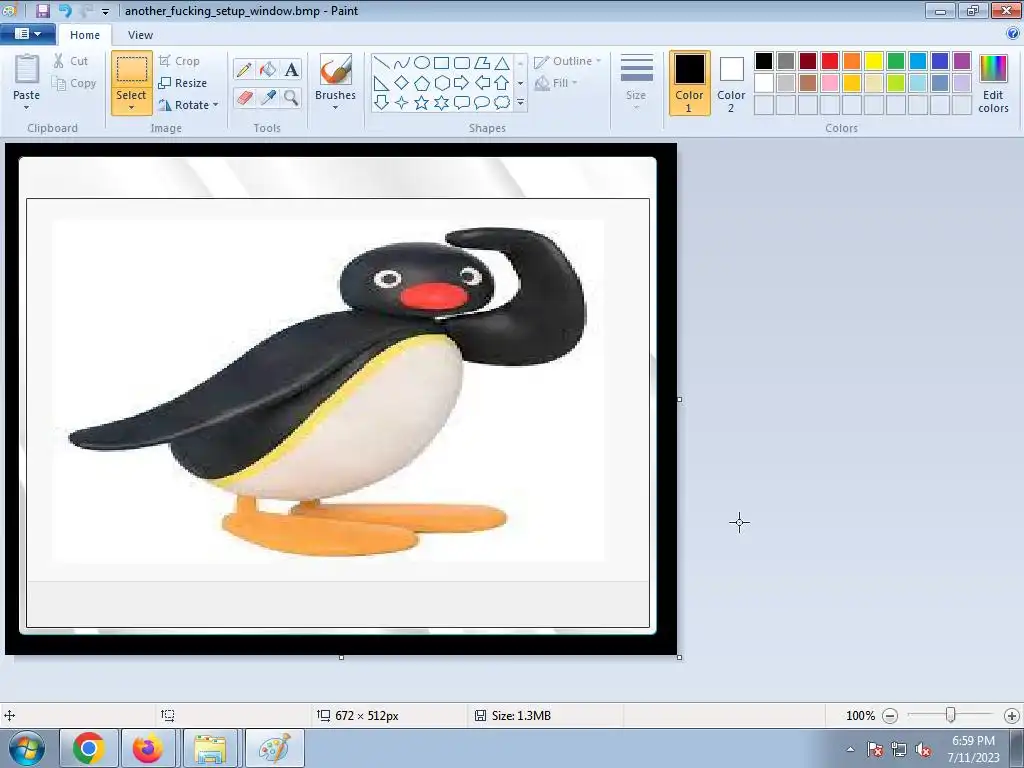Expand the Select dropdown arrow
This screenshot has width=1024, height=768.
(x=131, y=108)
